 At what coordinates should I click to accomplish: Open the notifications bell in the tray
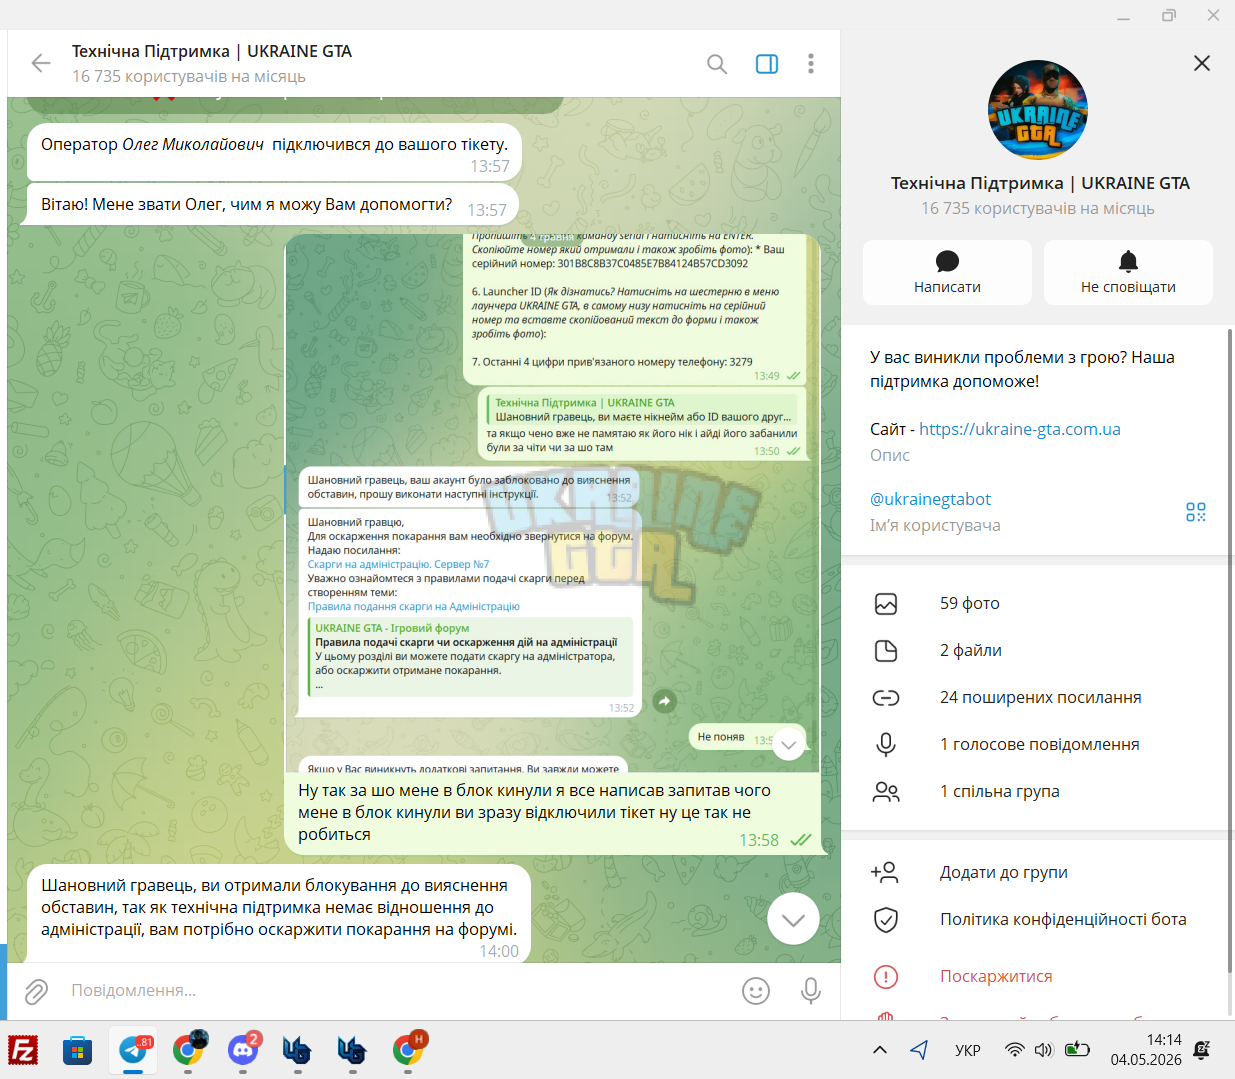(1202, 1050)
